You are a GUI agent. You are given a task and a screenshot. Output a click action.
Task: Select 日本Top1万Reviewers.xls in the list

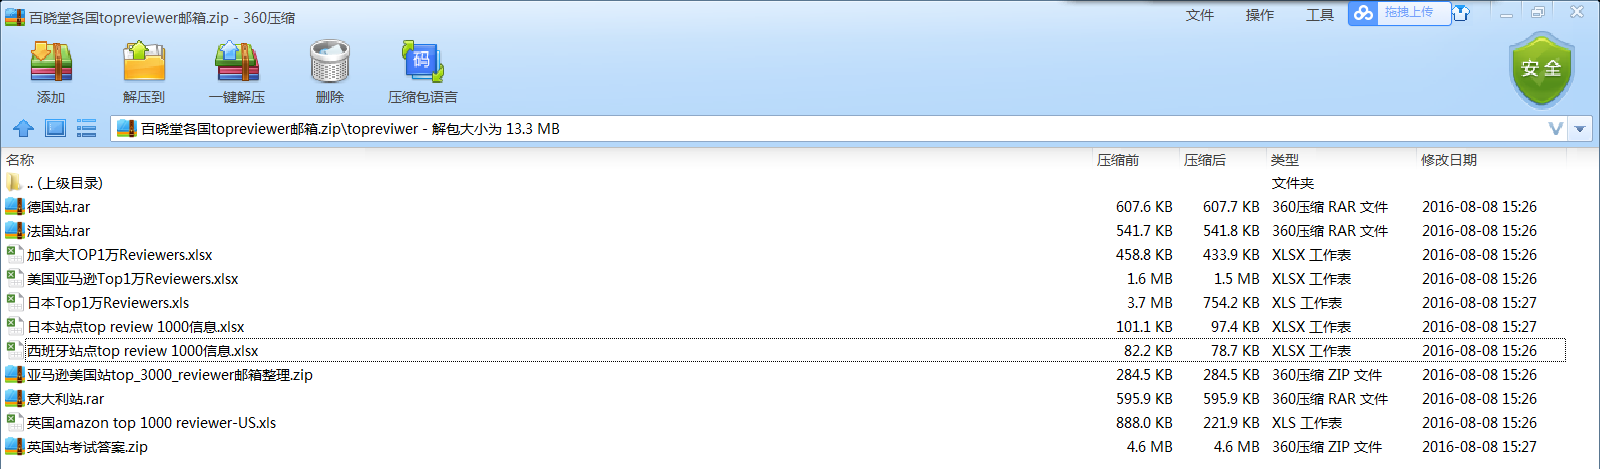tap(784, 303)
